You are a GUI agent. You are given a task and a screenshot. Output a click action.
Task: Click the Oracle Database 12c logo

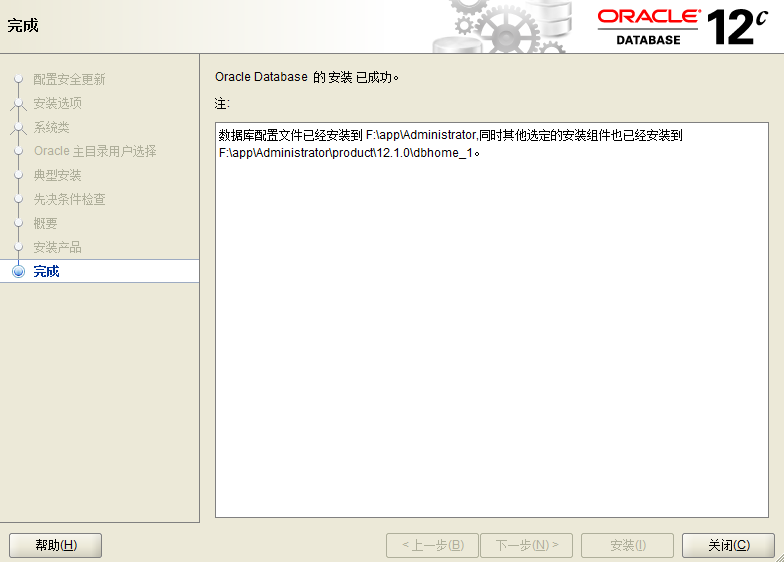(682, 26)
